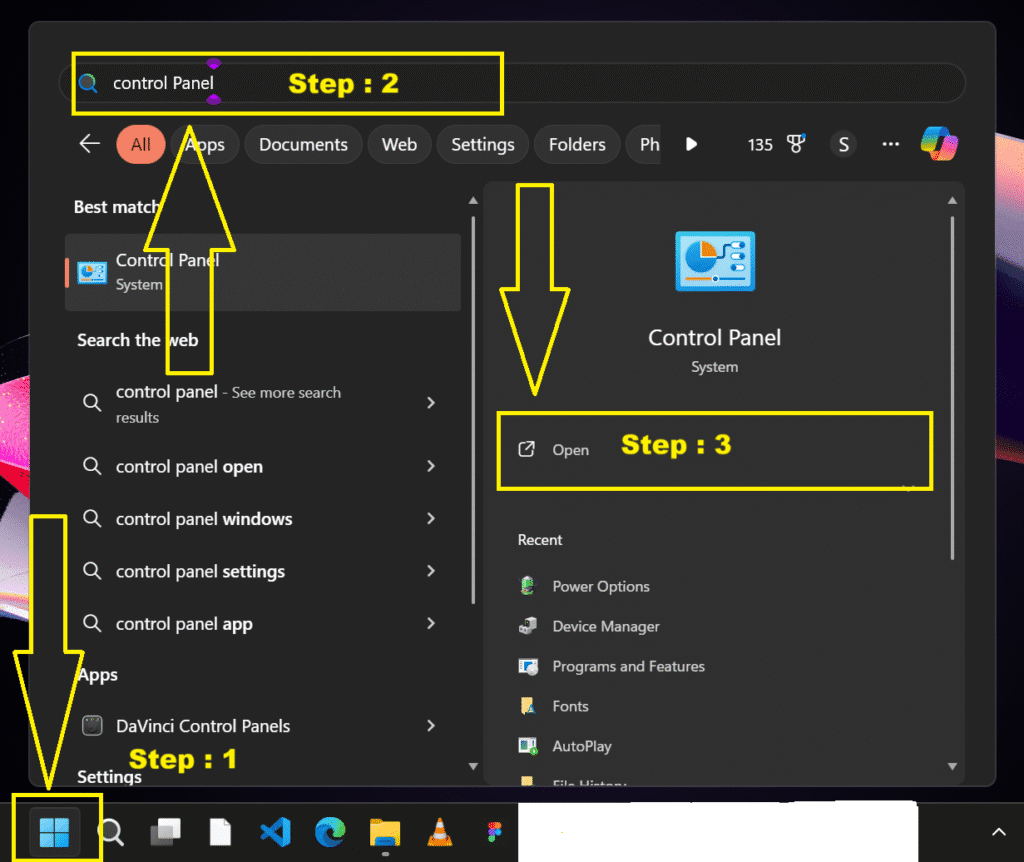Click the Start button on the taskbar
Image resolution: width=1024 pixels, height=862 pixels.
(57, 832)
